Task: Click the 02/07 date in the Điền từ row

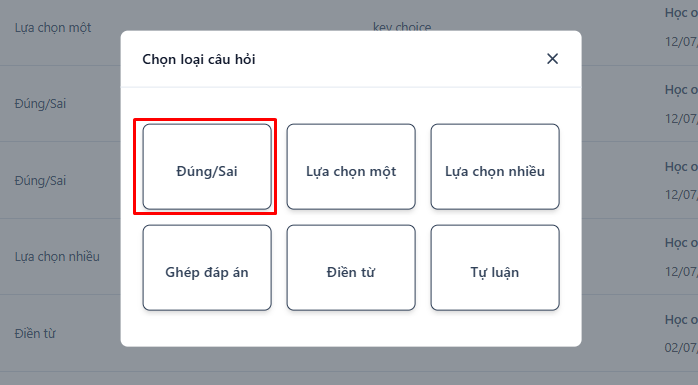Action: [681, 347]
